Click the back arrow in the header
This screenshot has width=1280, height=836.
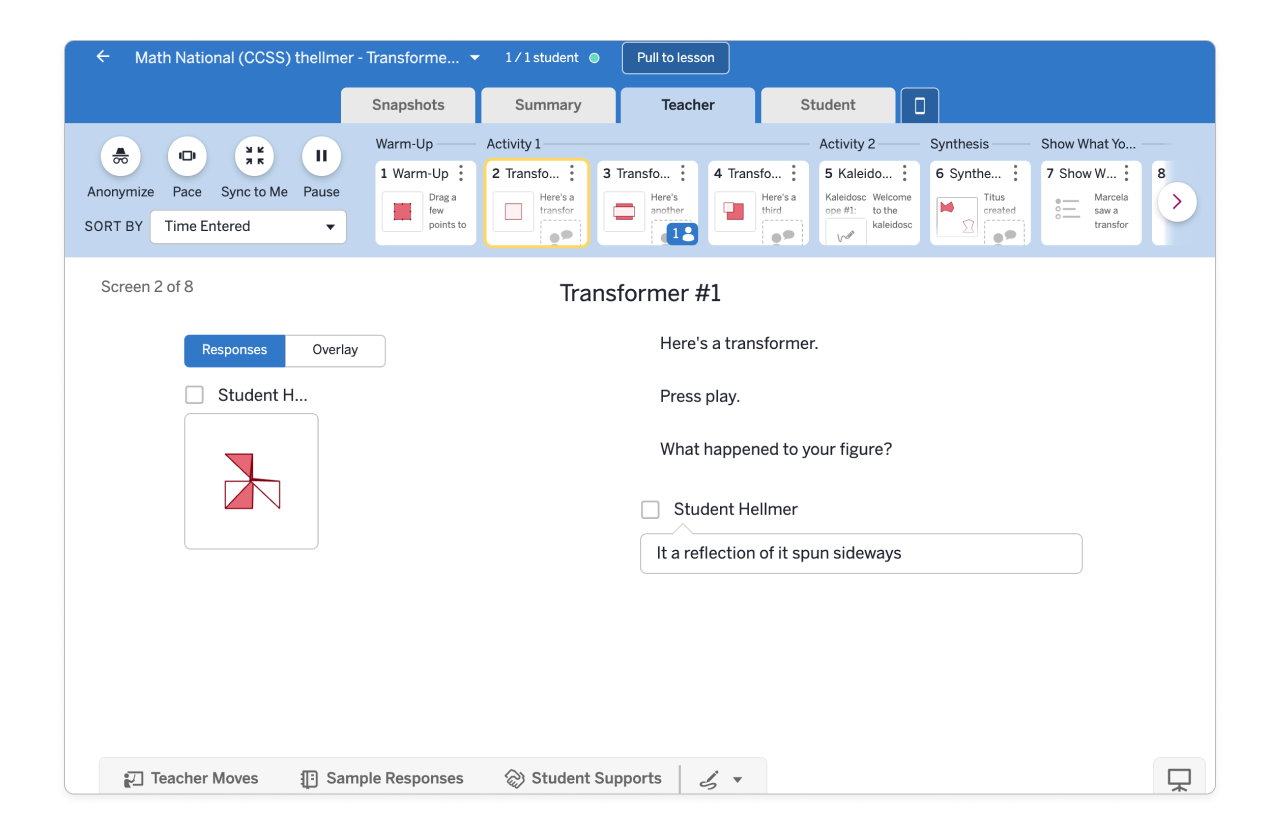102,57
